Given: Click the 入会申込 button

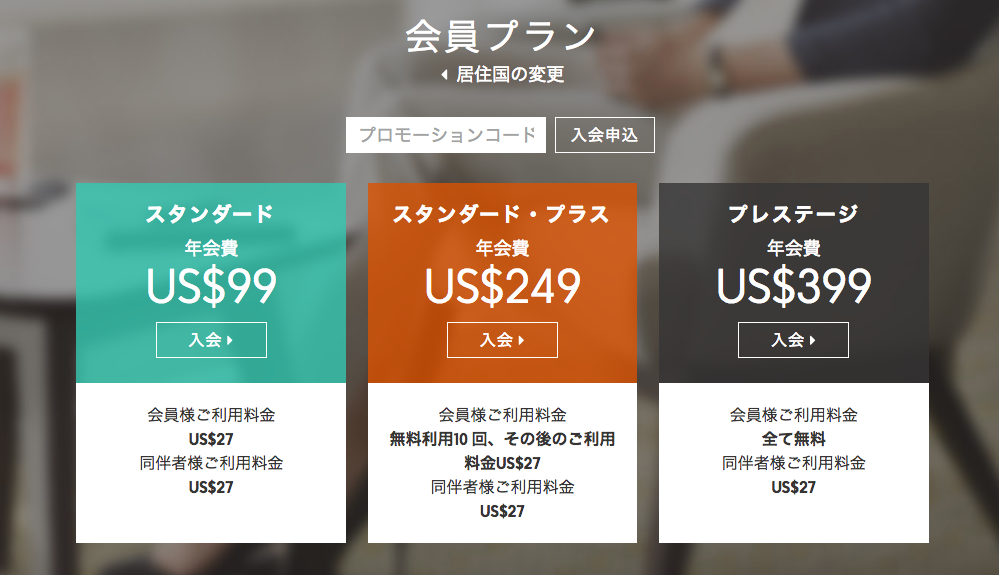Looking at the screenshot, I should click(x=605, y=135).
